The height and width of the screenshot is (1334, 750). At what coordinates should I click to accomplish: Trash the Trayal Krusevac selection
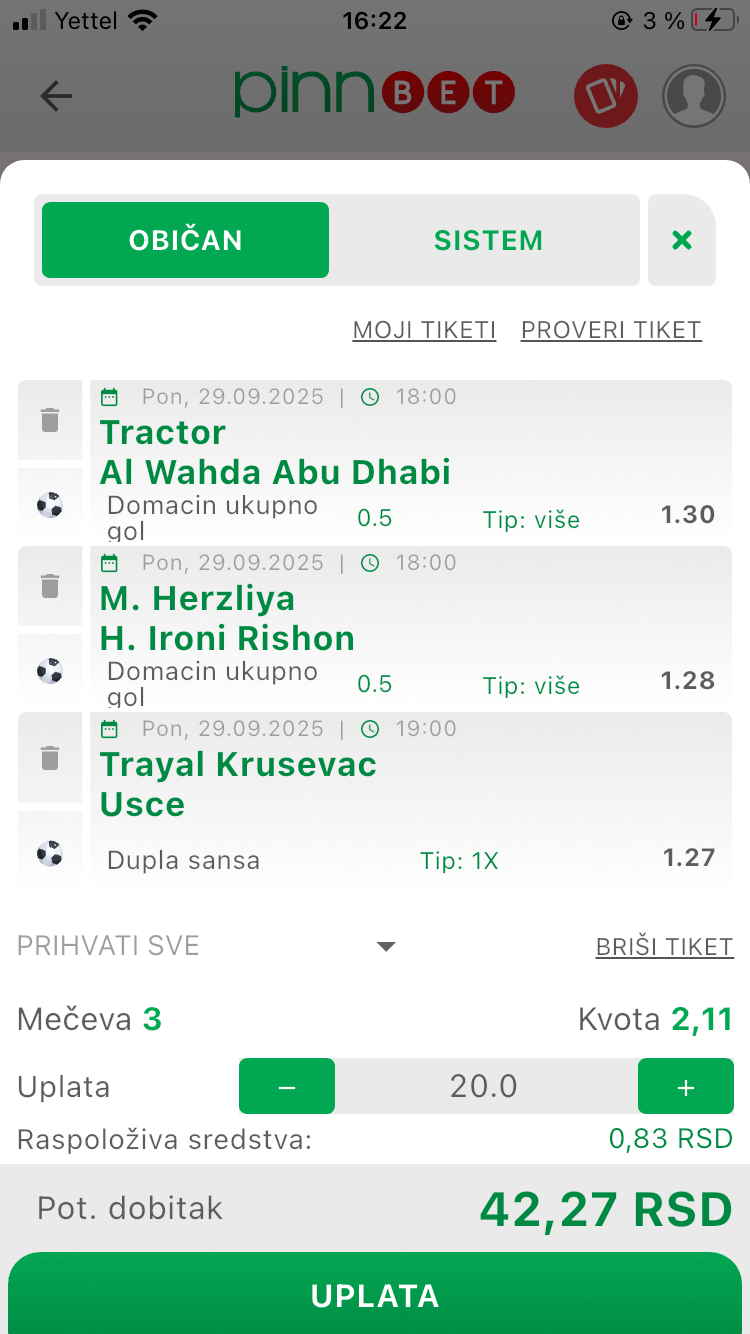50,758
